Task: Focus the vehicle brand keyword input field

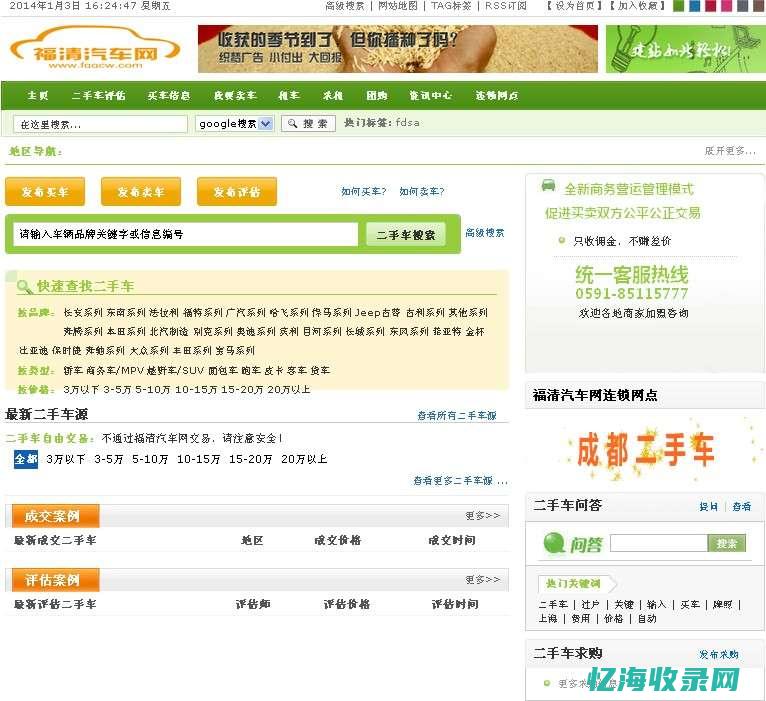Action: point(186,235)
